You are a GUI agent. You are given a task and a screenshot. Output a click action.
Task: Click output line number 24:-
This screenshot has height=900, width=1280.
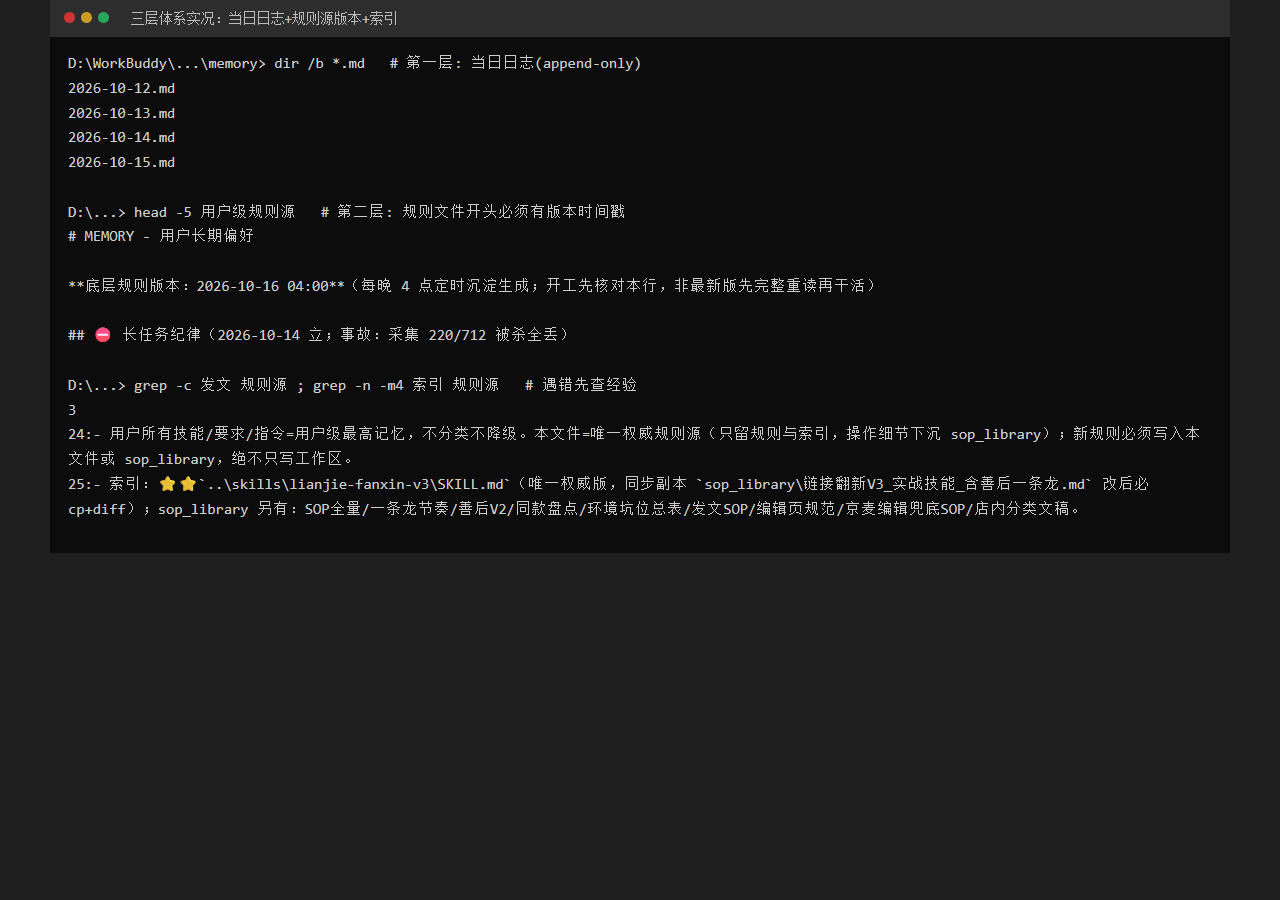click(x=85, y=434)
